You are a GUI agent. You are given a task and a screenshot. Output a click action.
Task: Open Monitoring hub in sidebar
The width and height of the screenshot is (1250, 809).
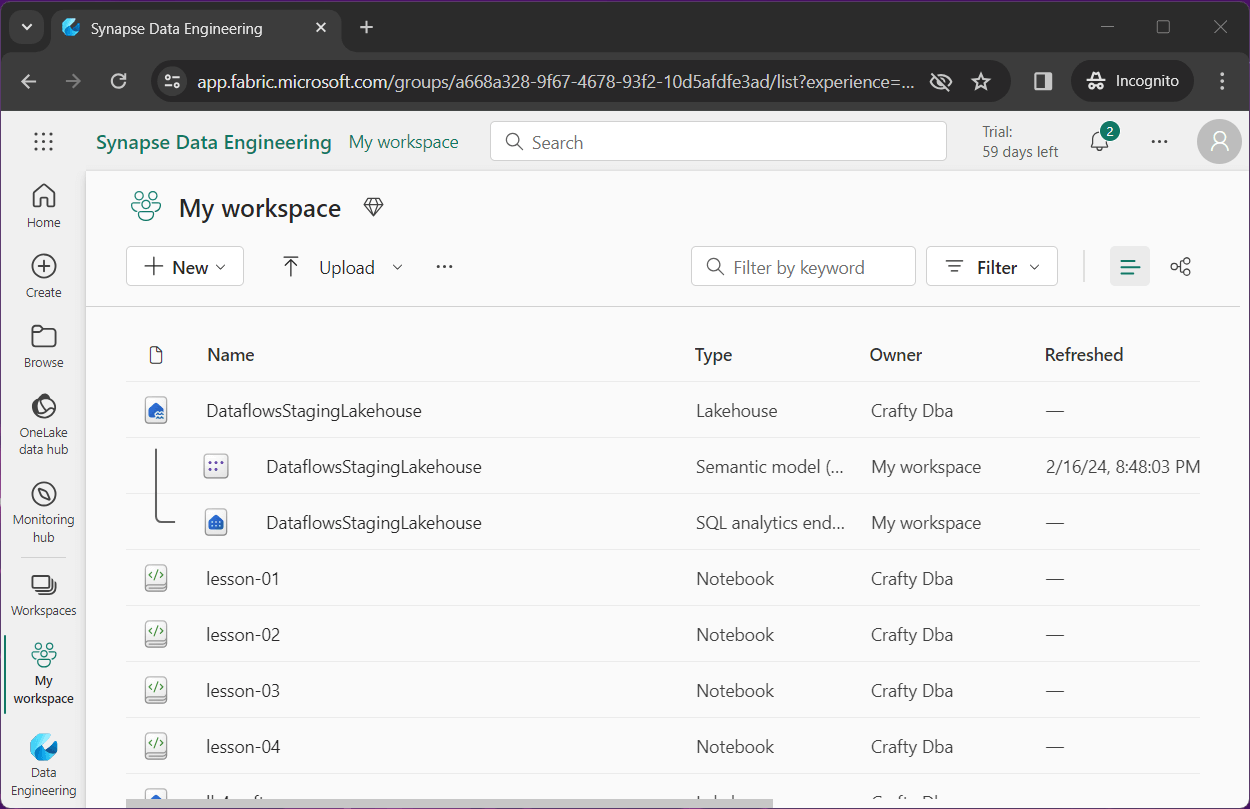pyautogui.click(x=43, y=512)
